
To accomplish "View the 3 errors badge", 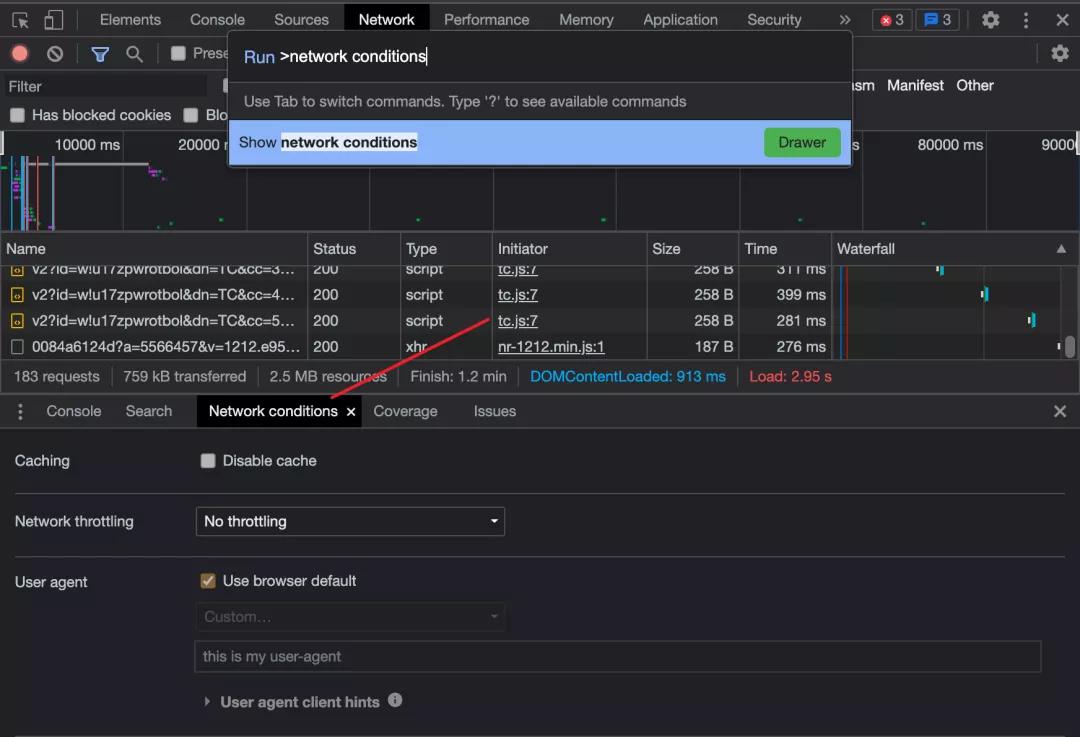I will (890, 18).
